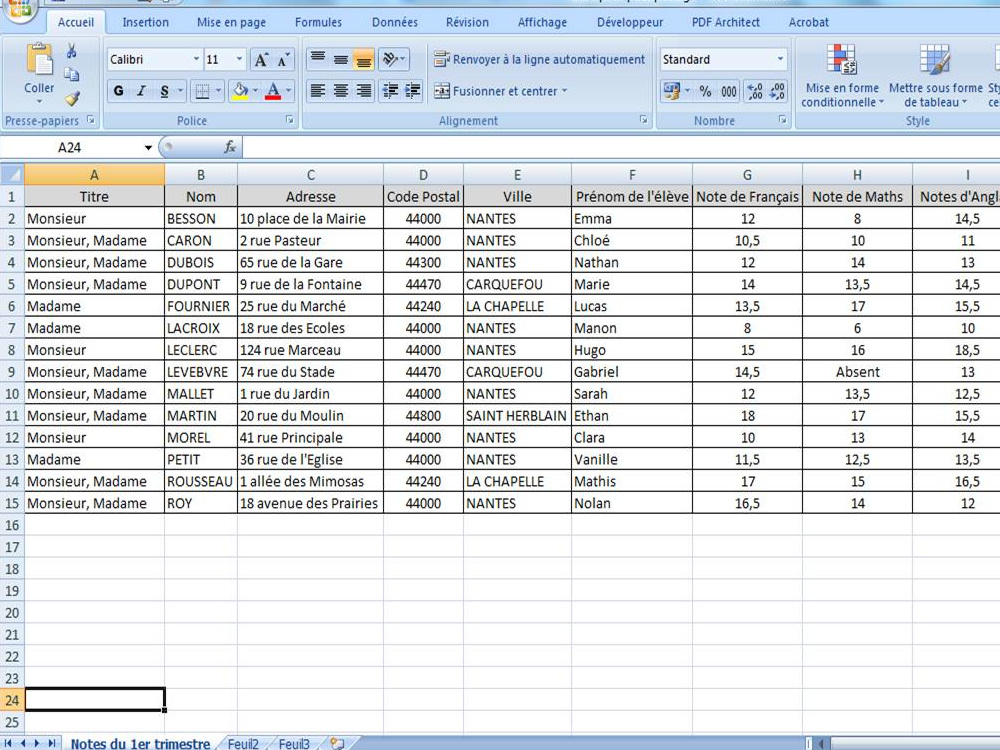The image size is (1000, 750).
Task: Click the add decimal place icon
Action: tap(755, 91)
